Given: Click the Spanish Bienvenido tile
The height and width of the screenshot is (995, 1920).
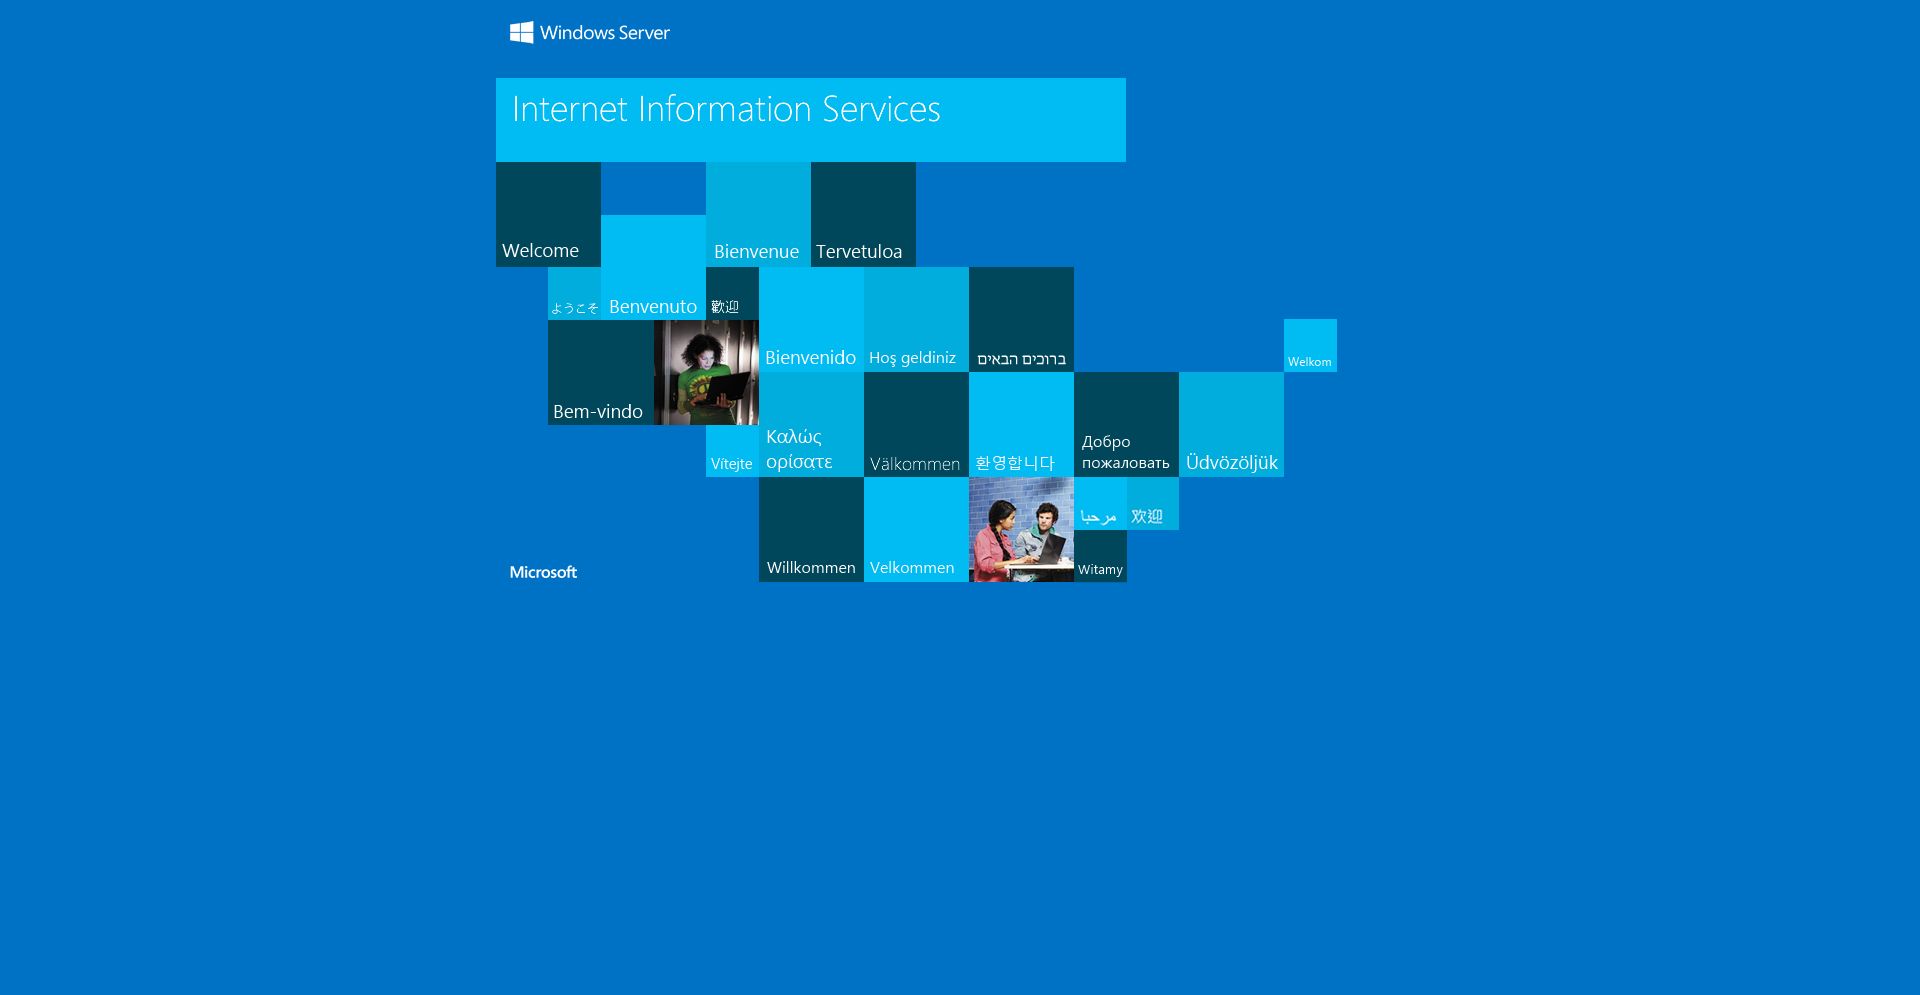Looking at the screenshot, I should pyautogui.click(x=811, y=320).
